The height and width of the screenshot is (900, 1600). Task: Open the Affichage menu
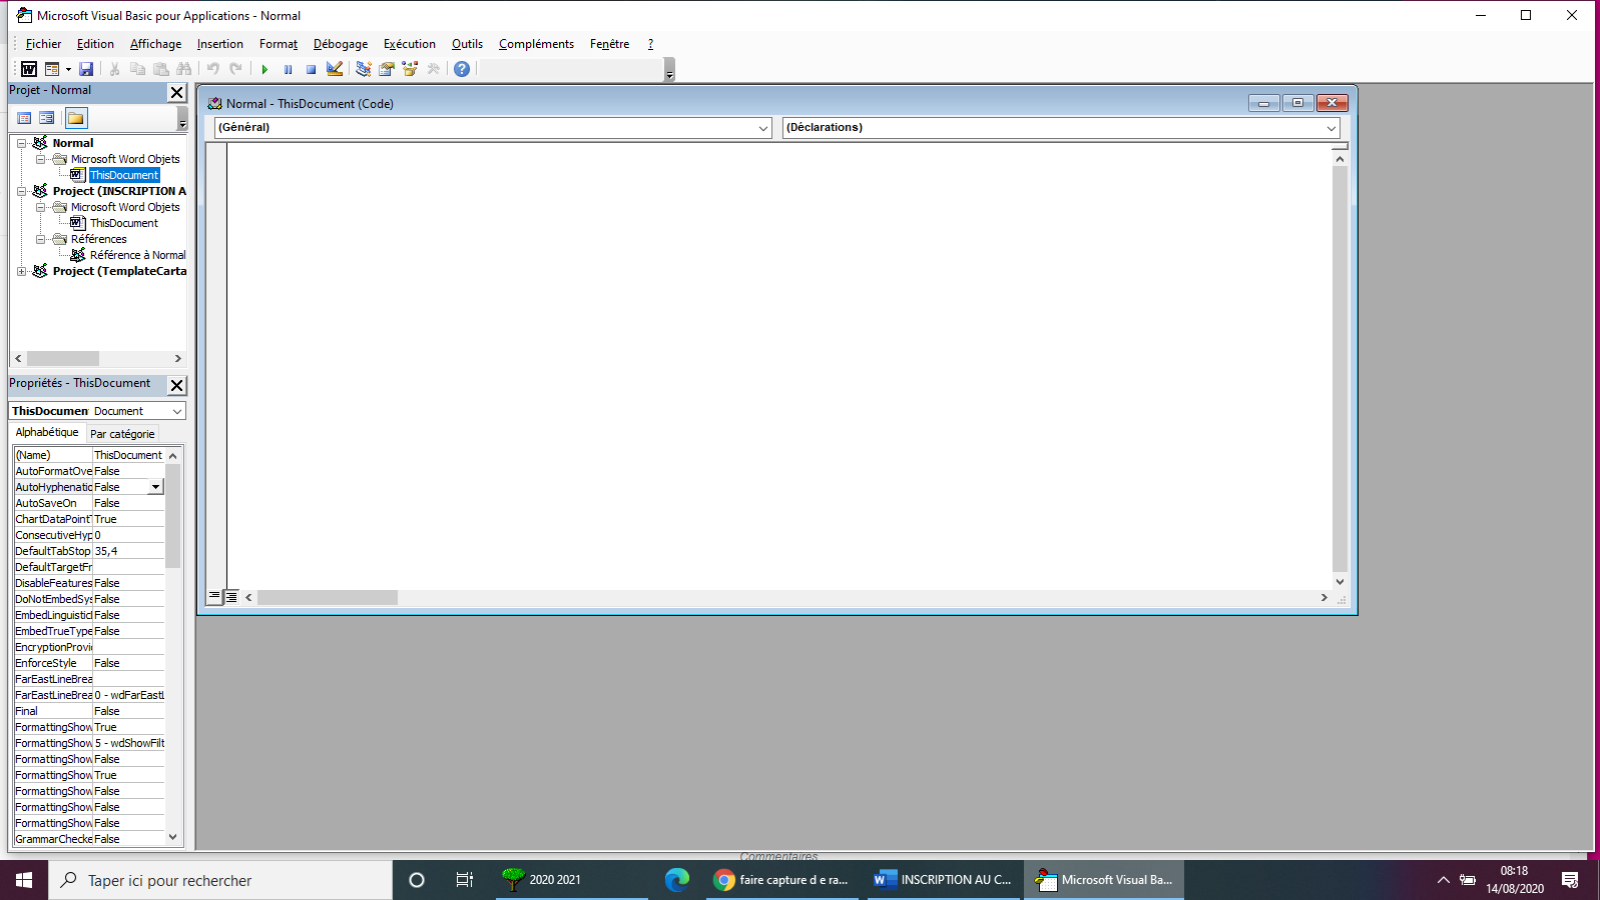[156, 44]
